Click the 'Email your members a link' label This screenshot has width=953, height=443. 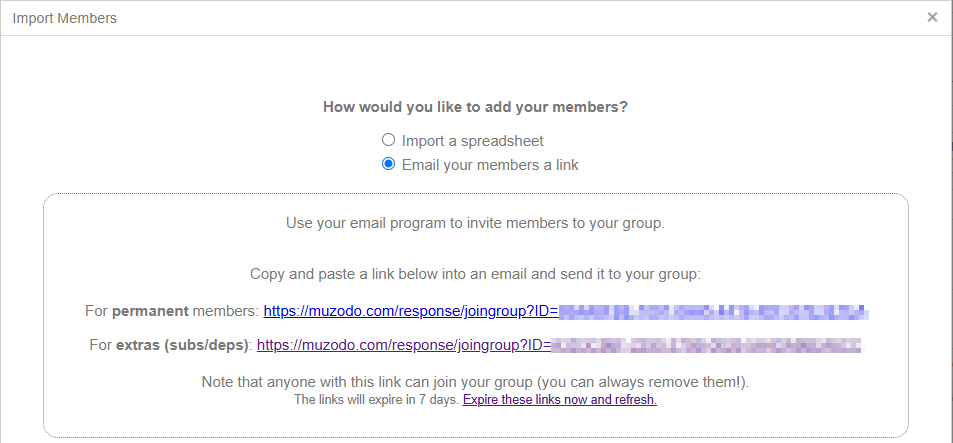click(x=490, y=165)
